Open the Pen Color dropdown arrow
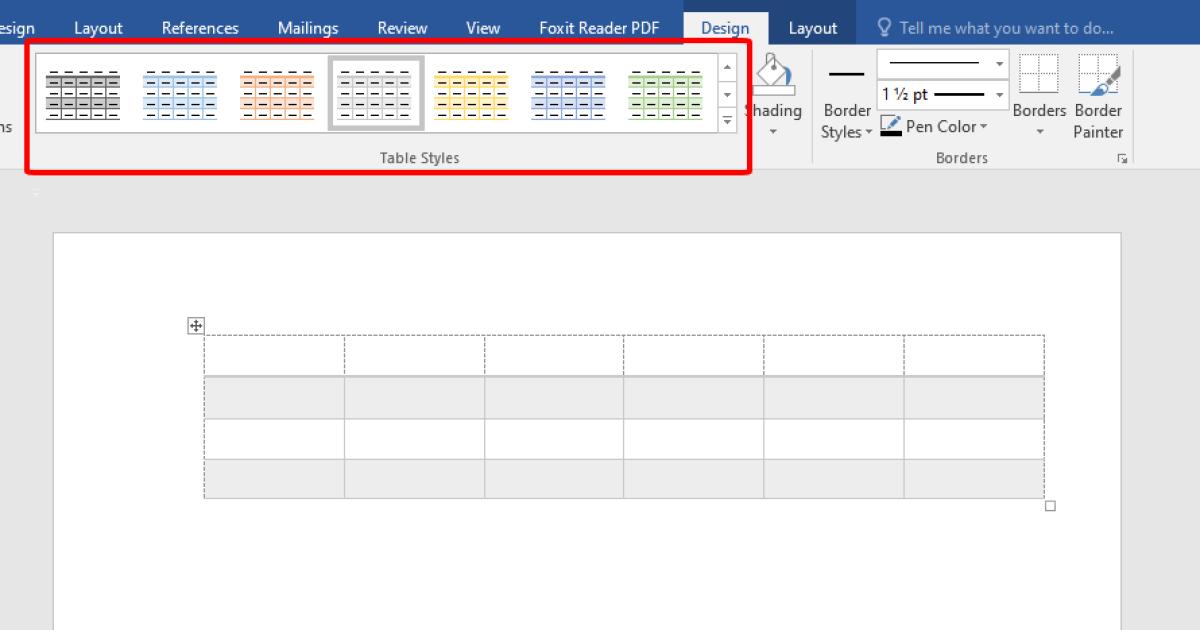This screenshot has width=1200, height=630. [x=983, y=126]
